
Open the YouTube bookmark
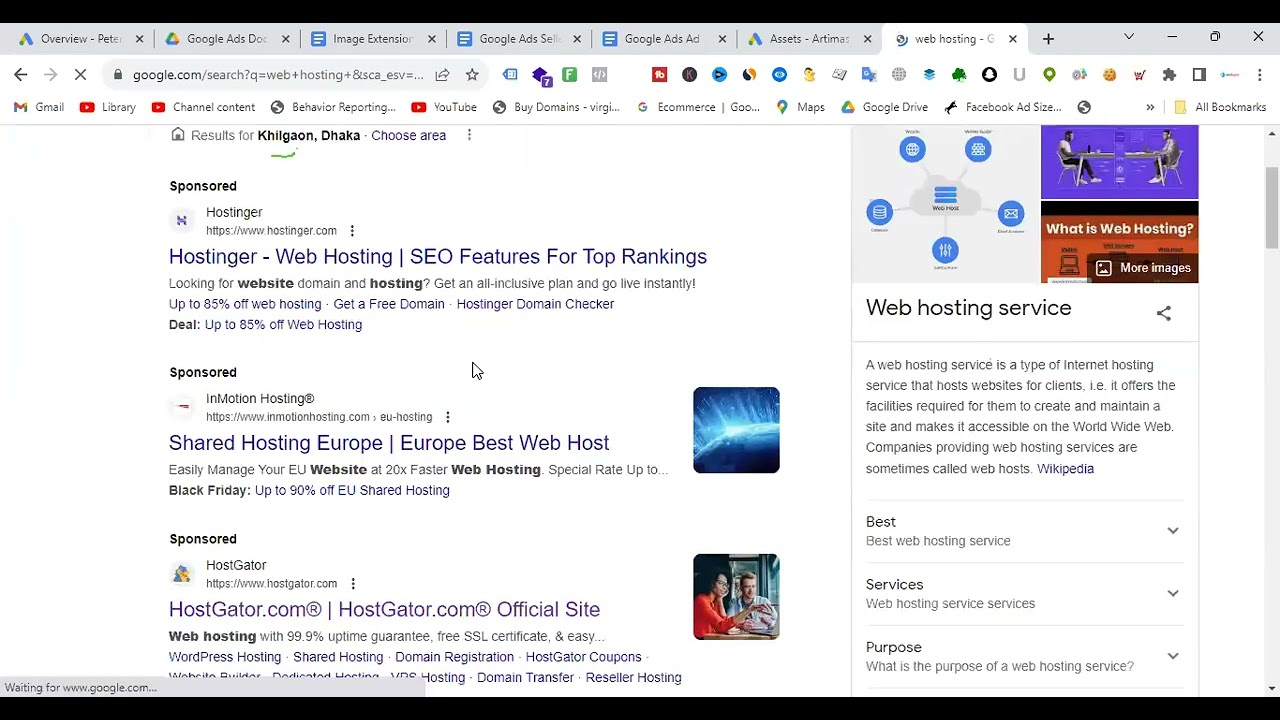[445, 107]
